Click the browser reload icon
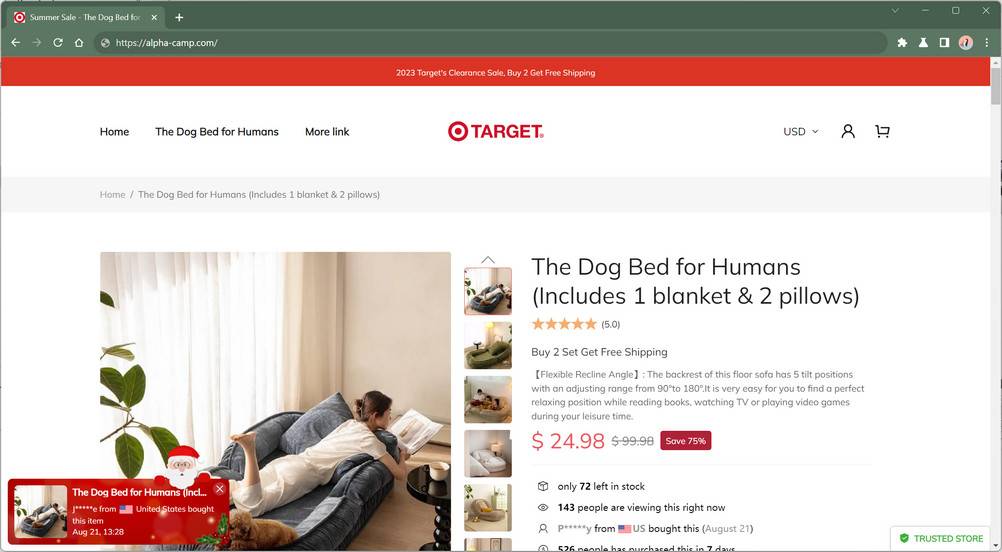The height and width of the screenshot is (552, 1002). (58, 43)
